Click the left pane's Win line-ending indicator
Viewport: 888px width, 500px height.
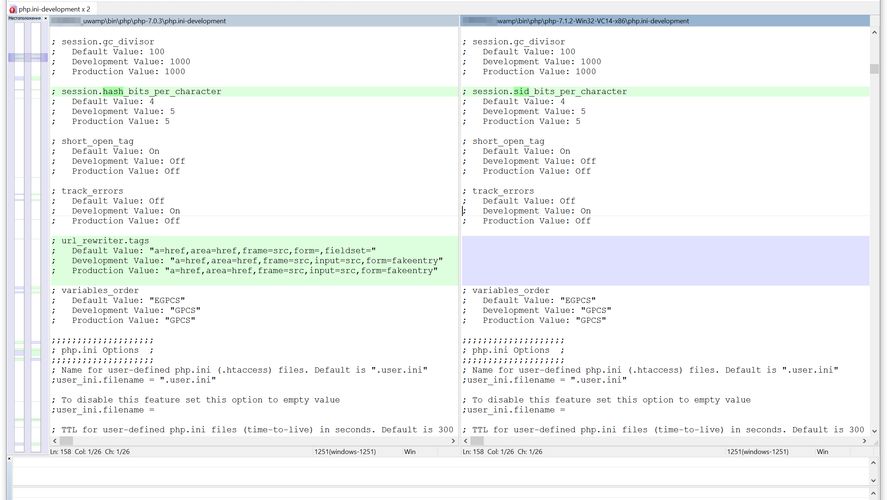point(408,452)
